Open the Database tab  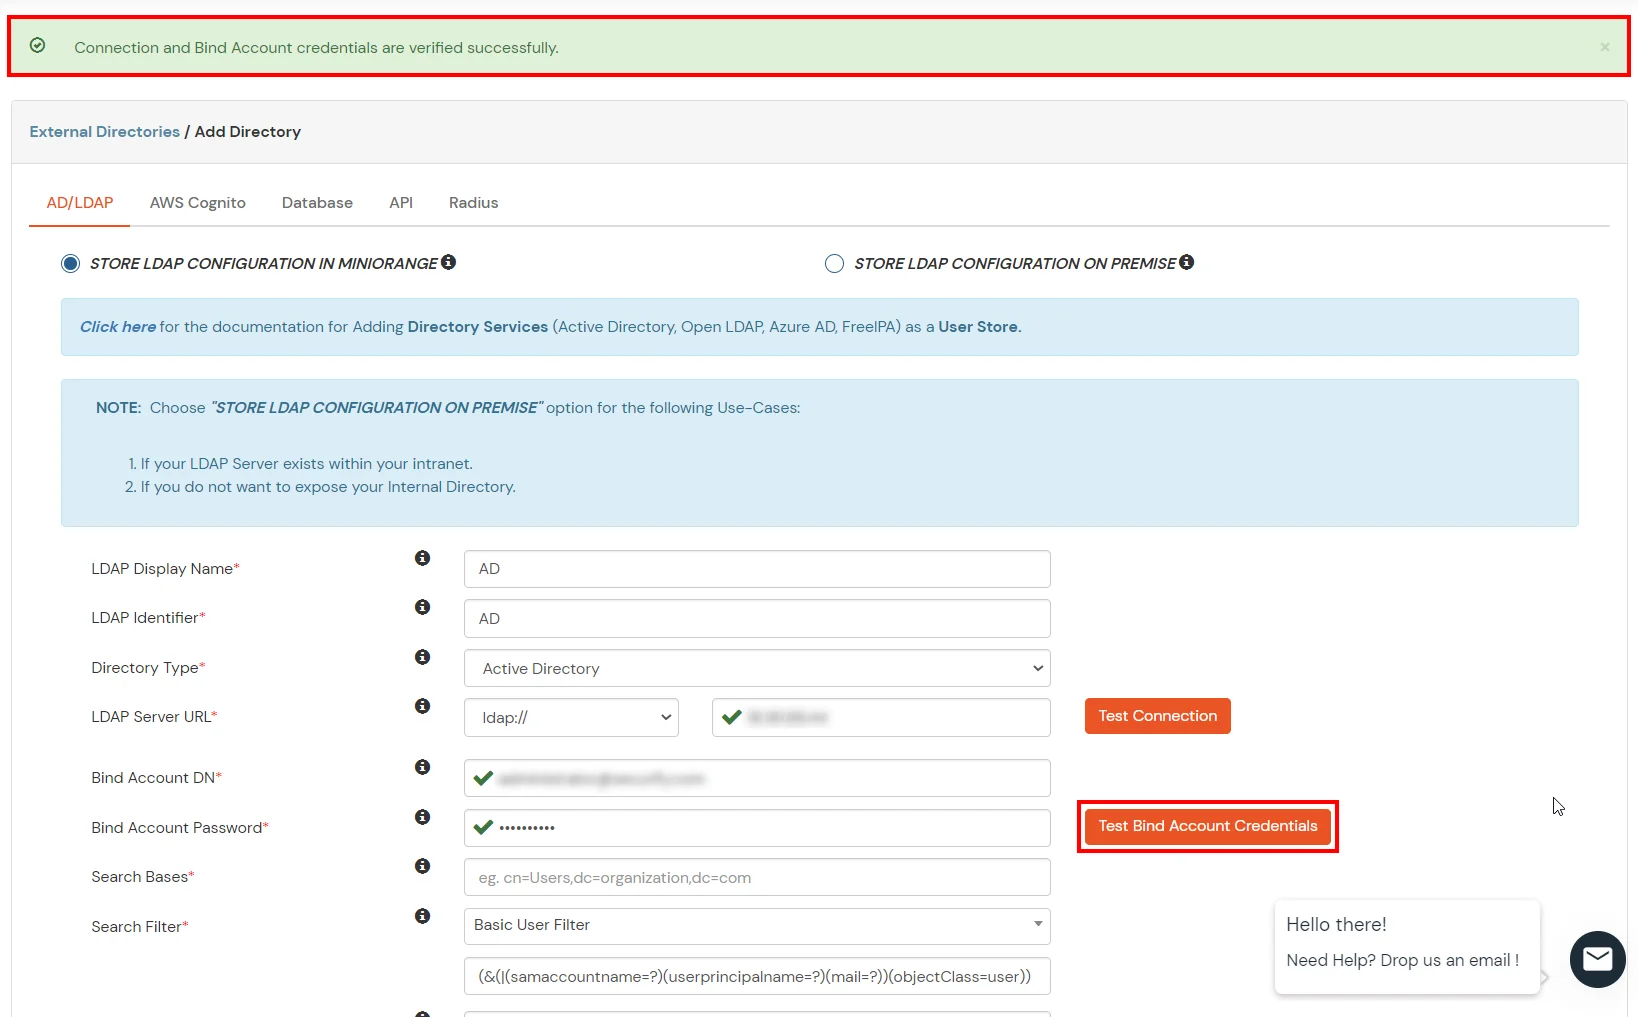[x=317, y=203]
